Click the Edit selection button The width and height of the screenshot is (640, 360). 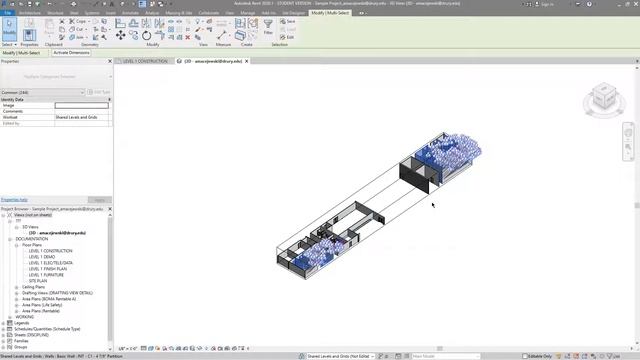click(287, 37)
